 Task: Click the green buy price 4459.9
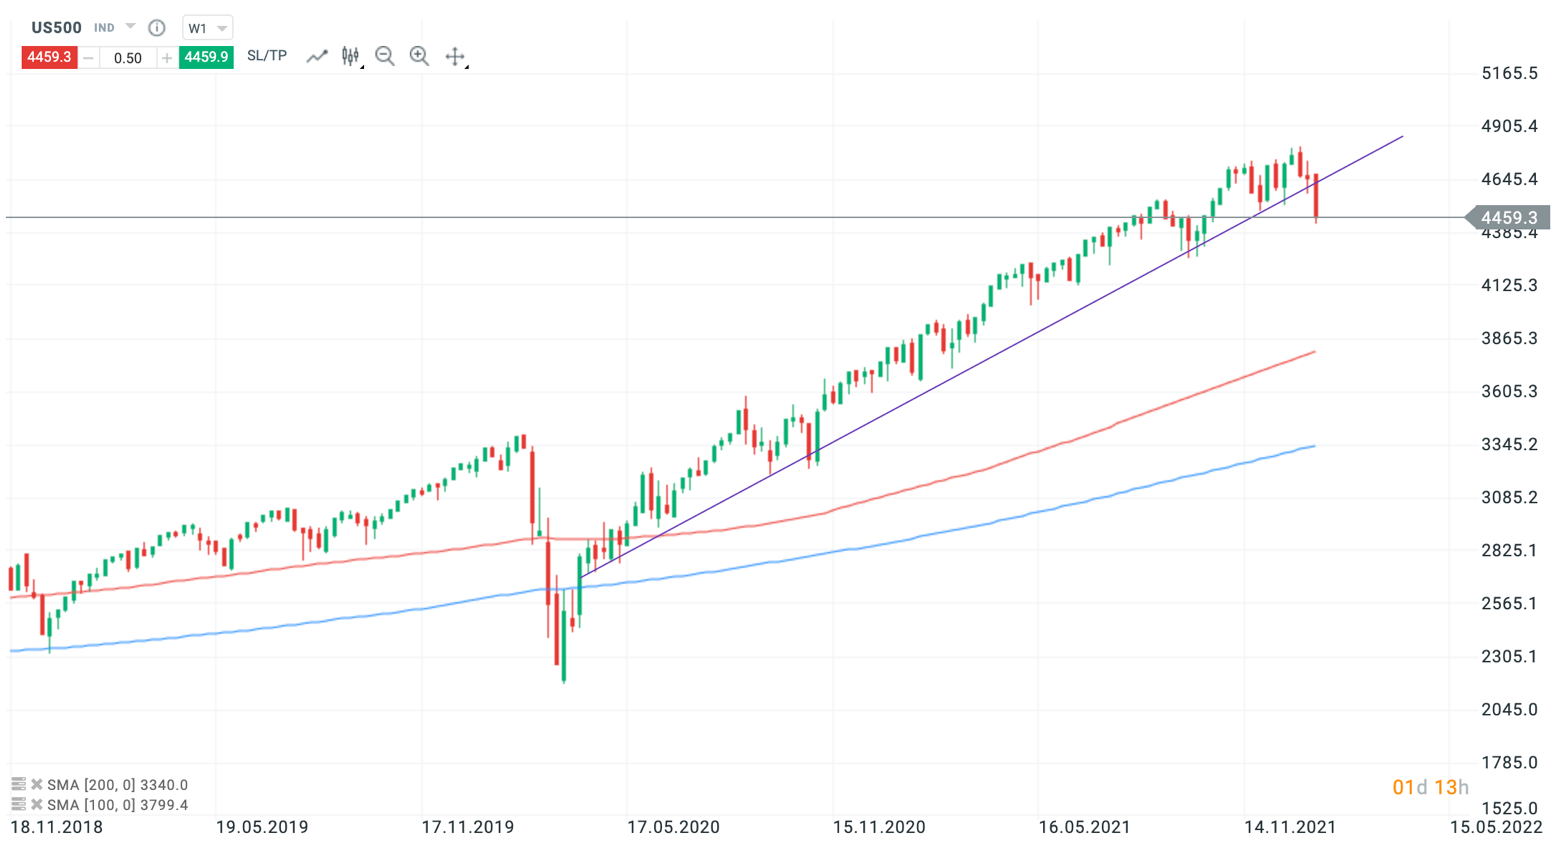coord(206,57)
